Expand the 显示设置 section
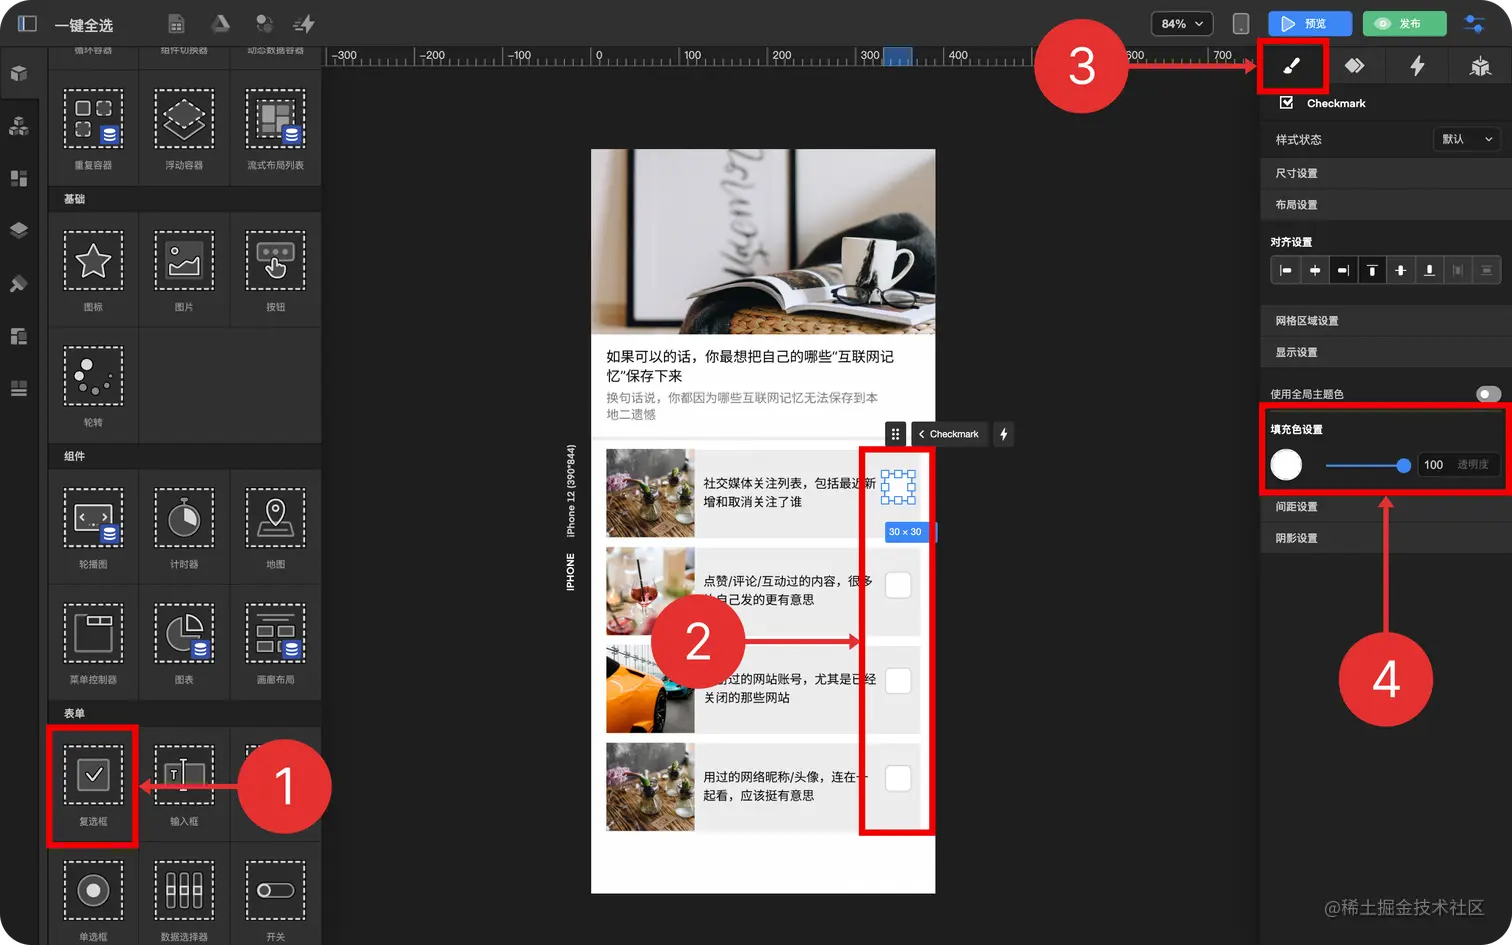This screenshot has height=945, width=1512. 1386,352
